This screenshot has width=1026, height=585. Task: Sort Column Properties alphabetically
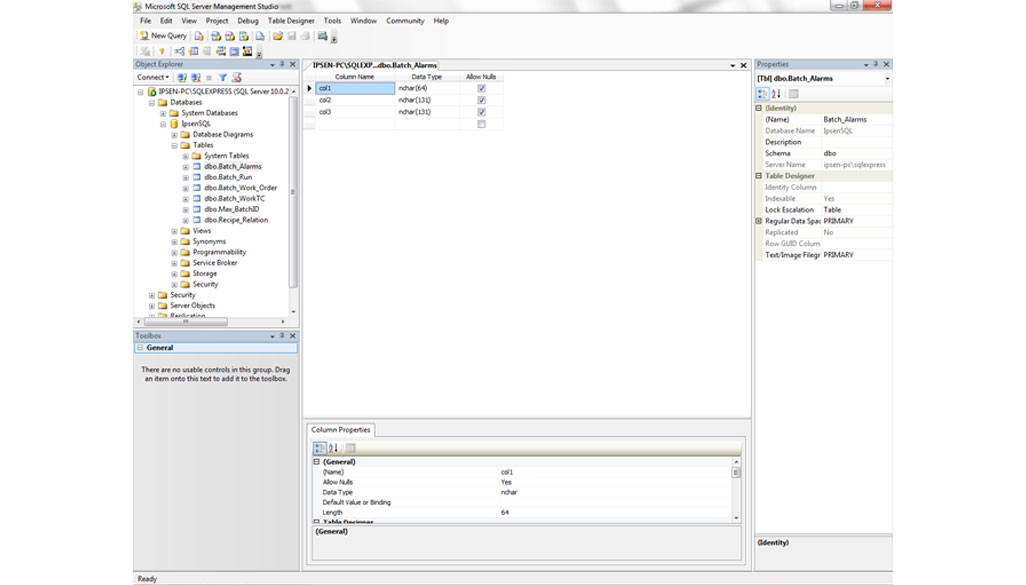click(x=334, y=448)
